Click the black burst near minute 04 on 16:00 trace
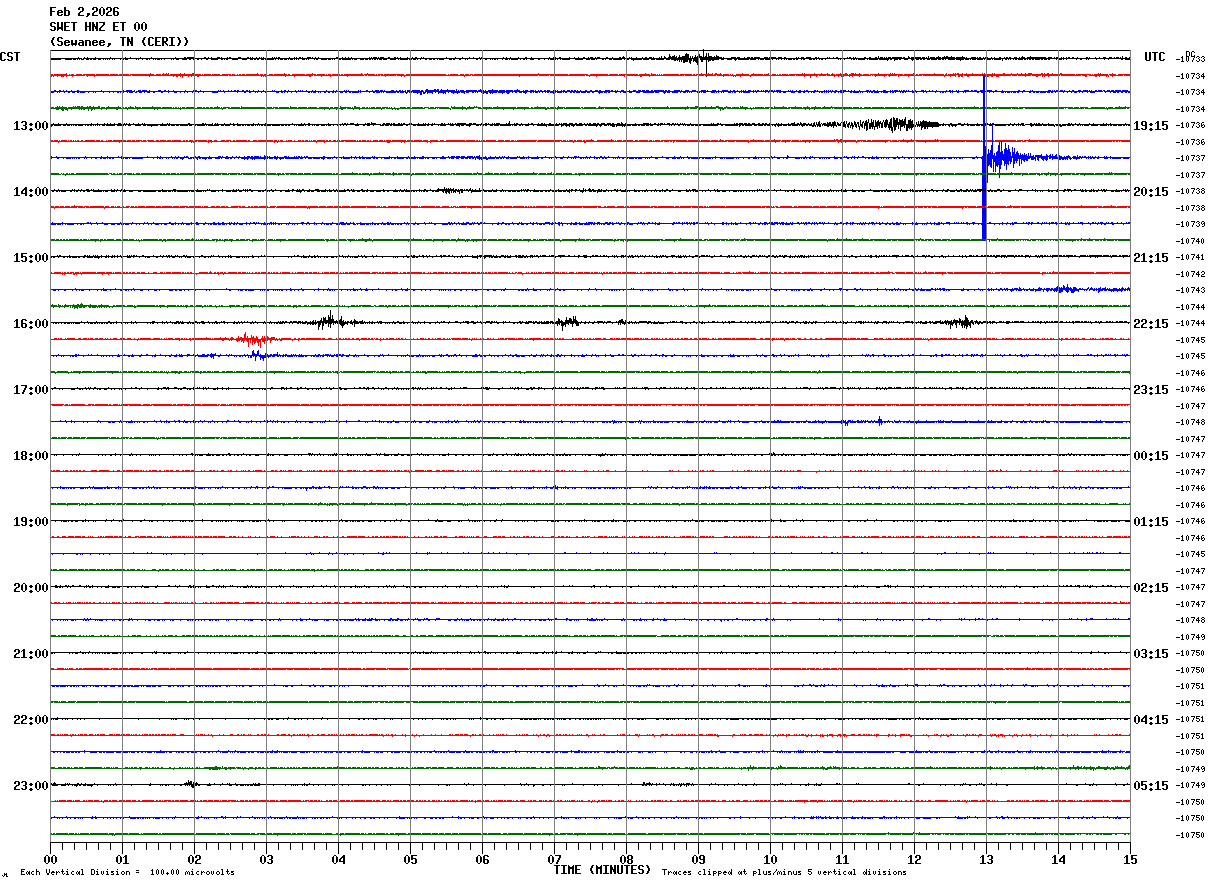Image resolution: width=1210 pixels, height=886 pixels. point(330,322)
